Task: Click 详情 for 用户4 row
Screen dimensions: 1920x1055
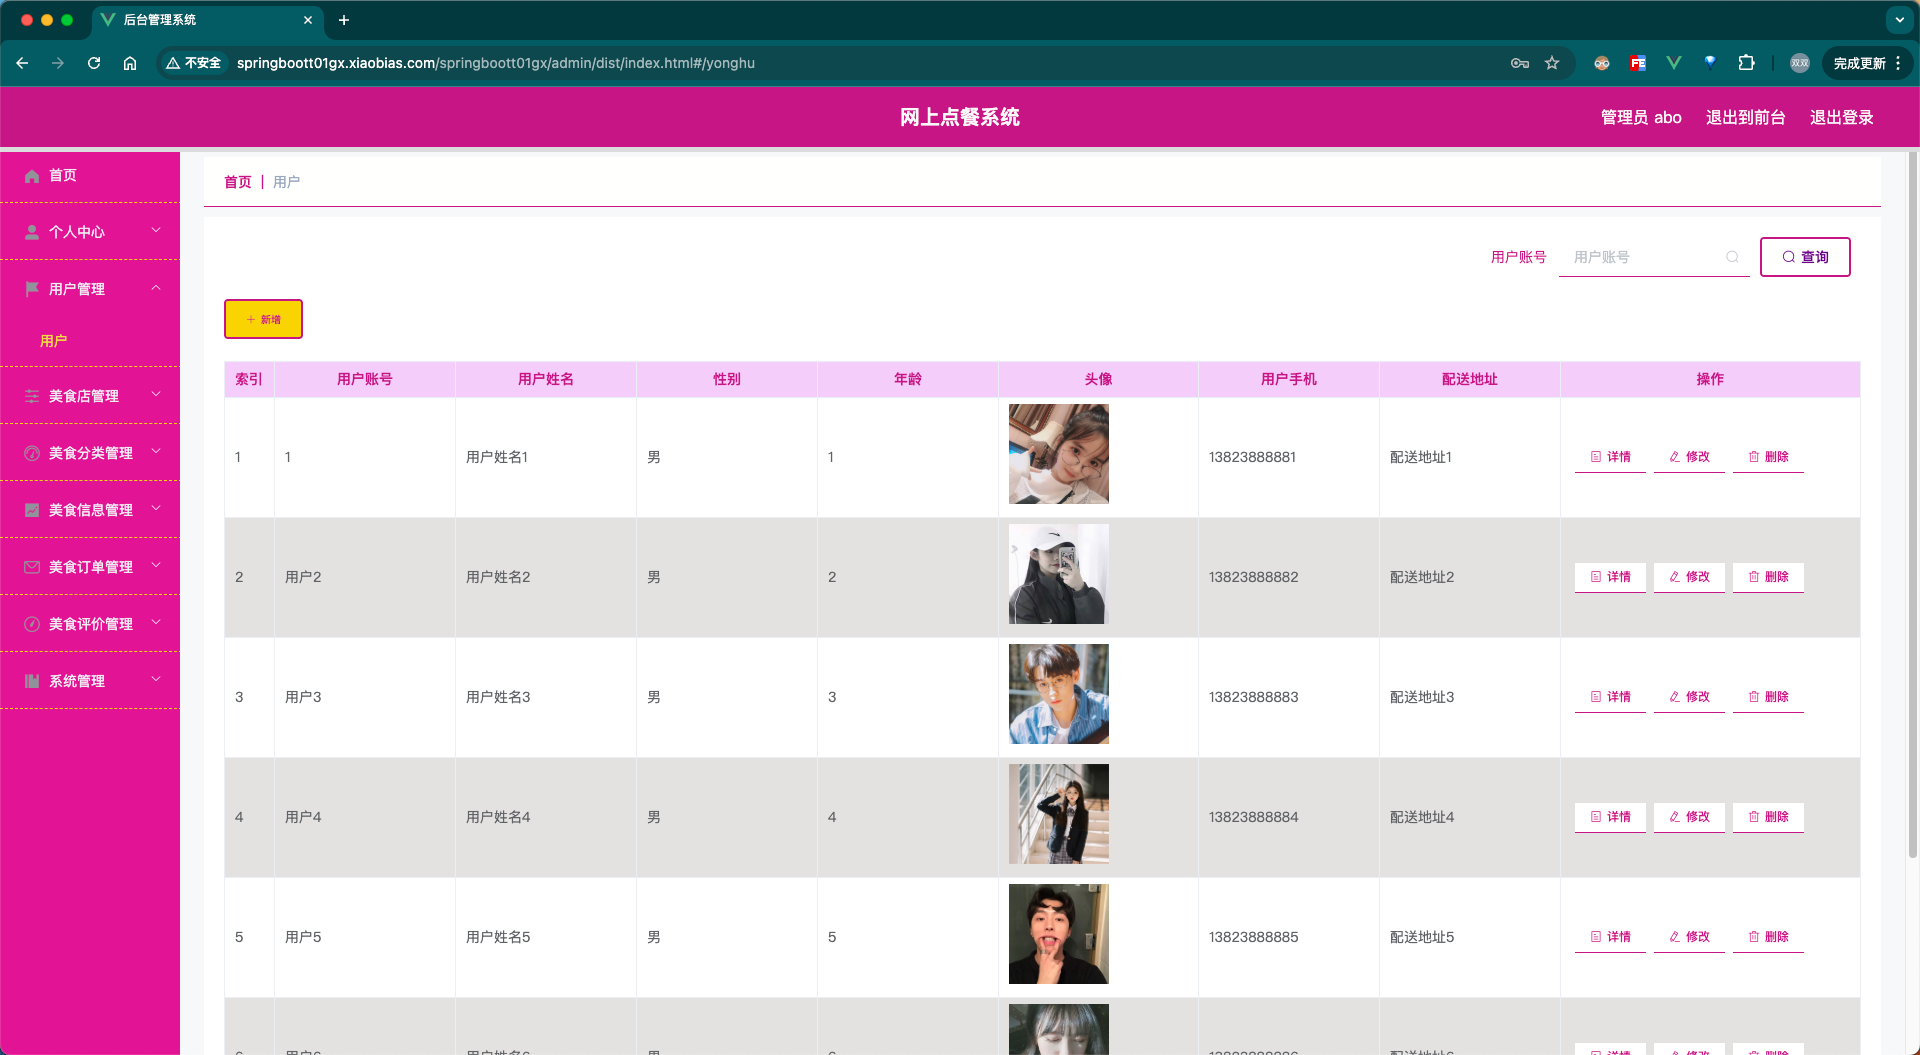Action: click(x=1610, y=817)
